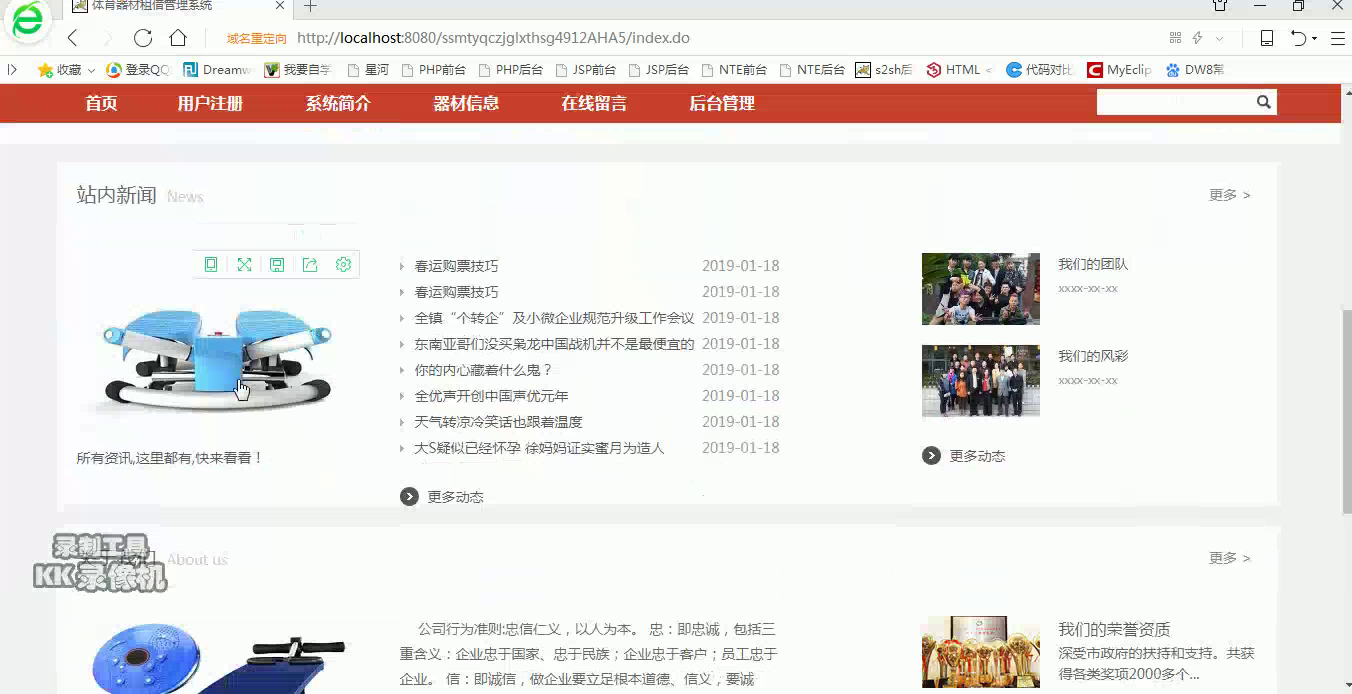Open the Dreamweaver bookmark
Image resolution: width=1352 pixels, height=694 pixels.
click(217, 70)
